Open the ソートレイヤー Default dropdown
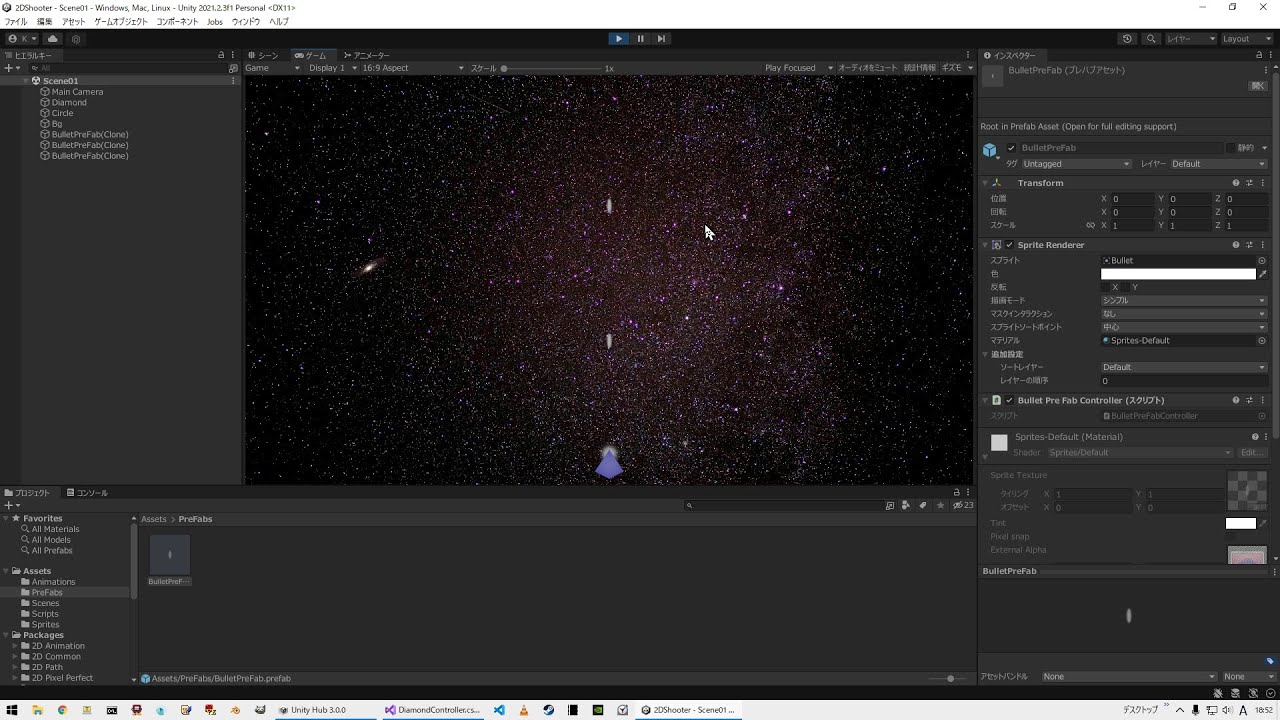Viewport: 1280px width, 720px height. pos(1184,367)
